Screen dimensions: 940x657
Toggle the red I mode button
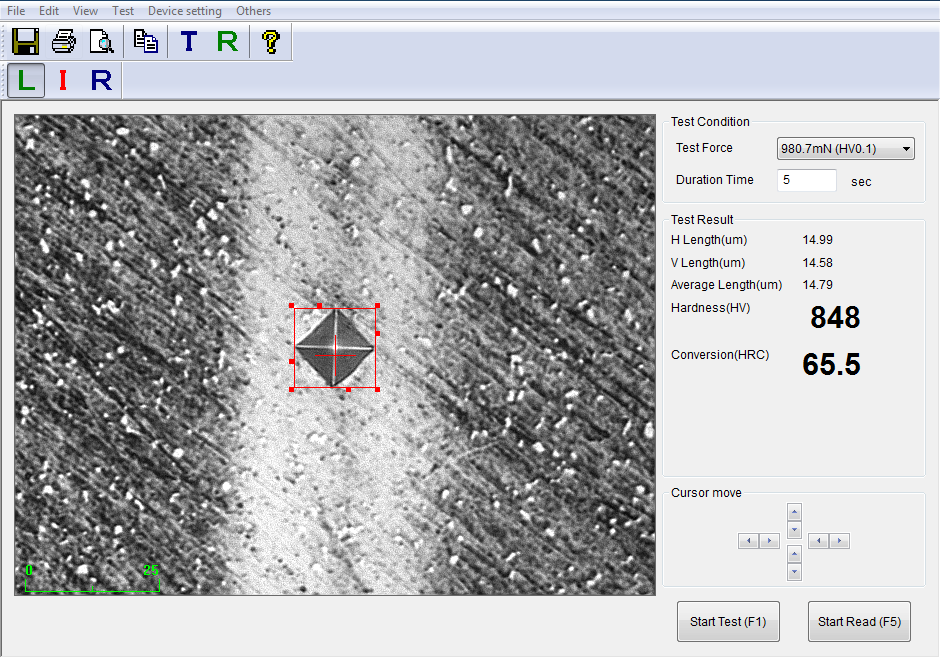pos(63,80)
